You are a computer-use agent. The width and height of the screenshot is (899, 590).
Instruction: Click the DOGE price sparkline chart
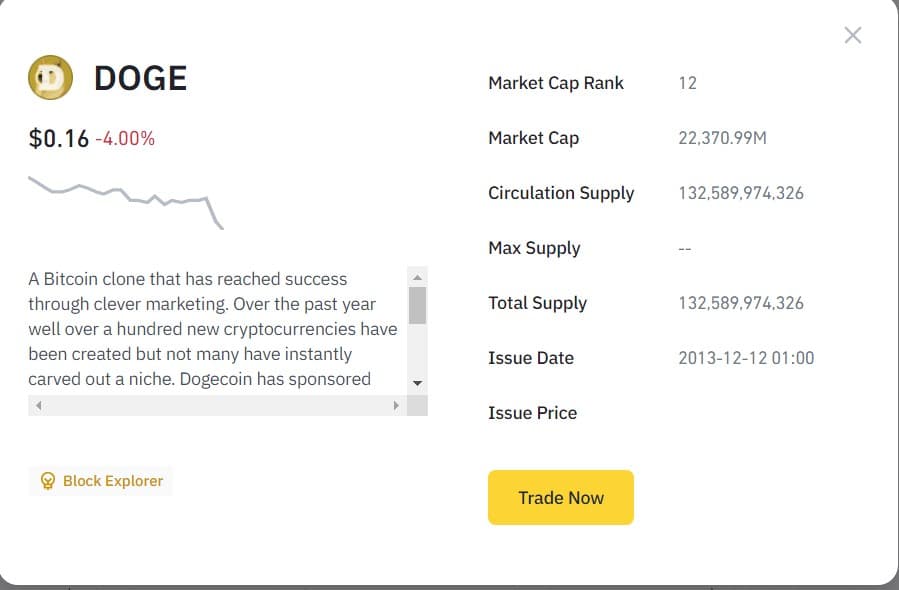click(126, 202)
